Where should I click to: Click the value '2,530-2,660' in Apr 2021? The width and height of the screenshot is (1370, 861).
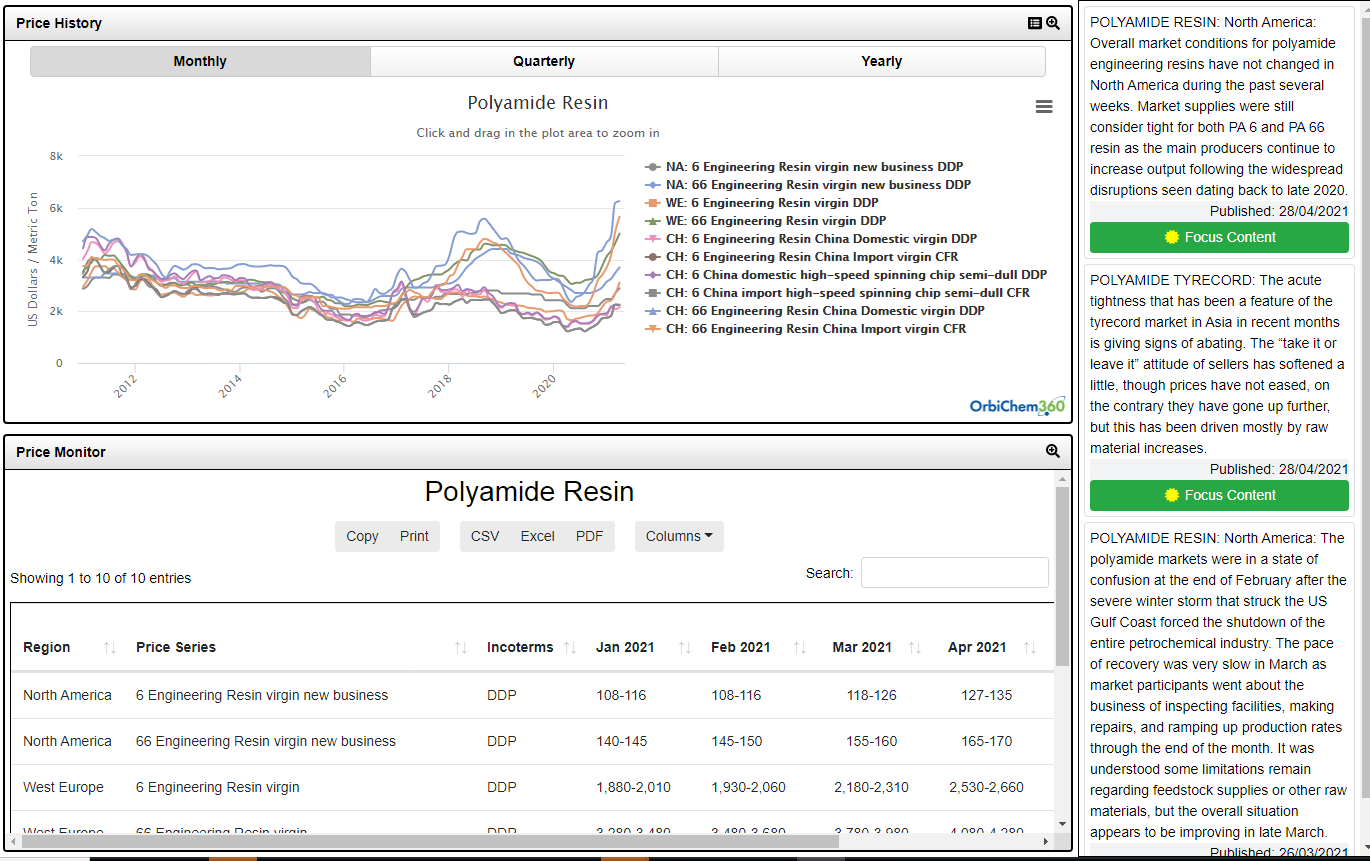tap(986, 787)
